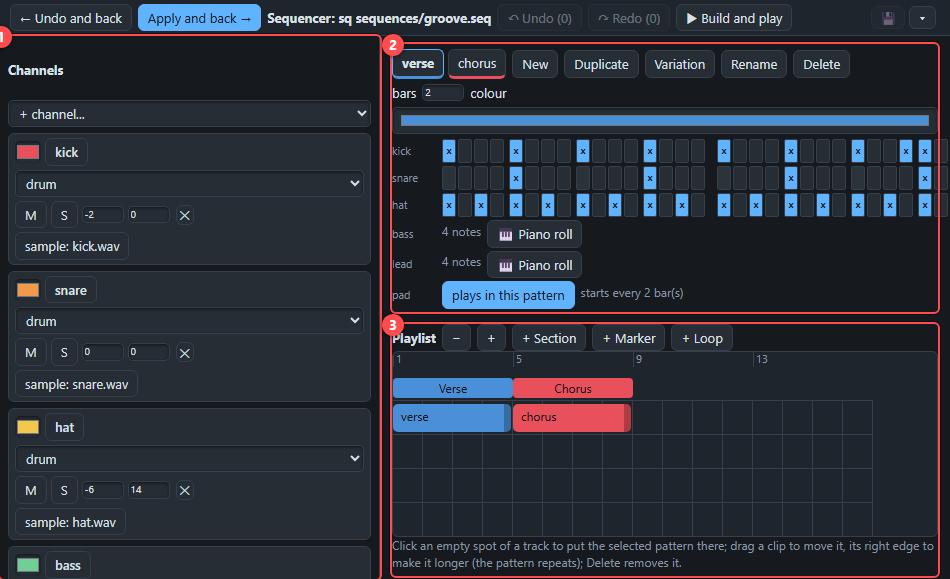The width and height of the screenshot is (950, 579).
Task: Remove the snare channel with its X icon
Action: click(185, 353)
